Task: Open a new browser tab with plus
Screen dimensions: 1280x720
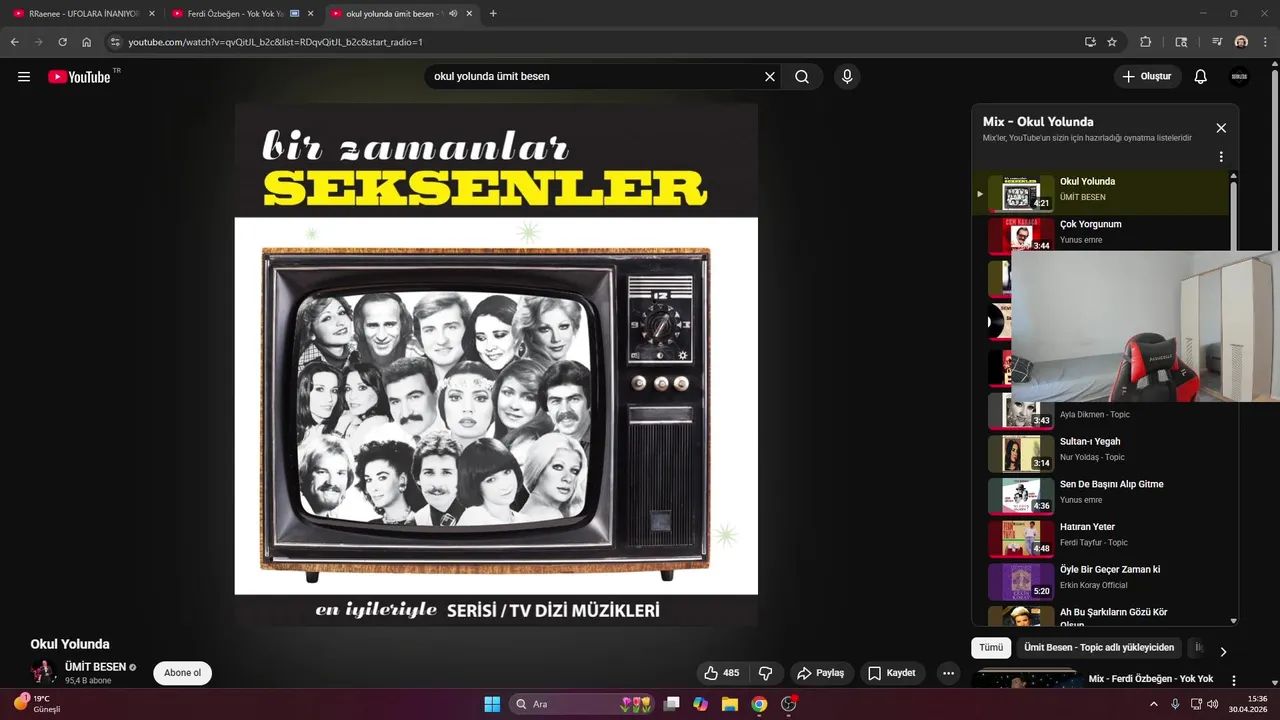Action: click(x=493, y=14)
